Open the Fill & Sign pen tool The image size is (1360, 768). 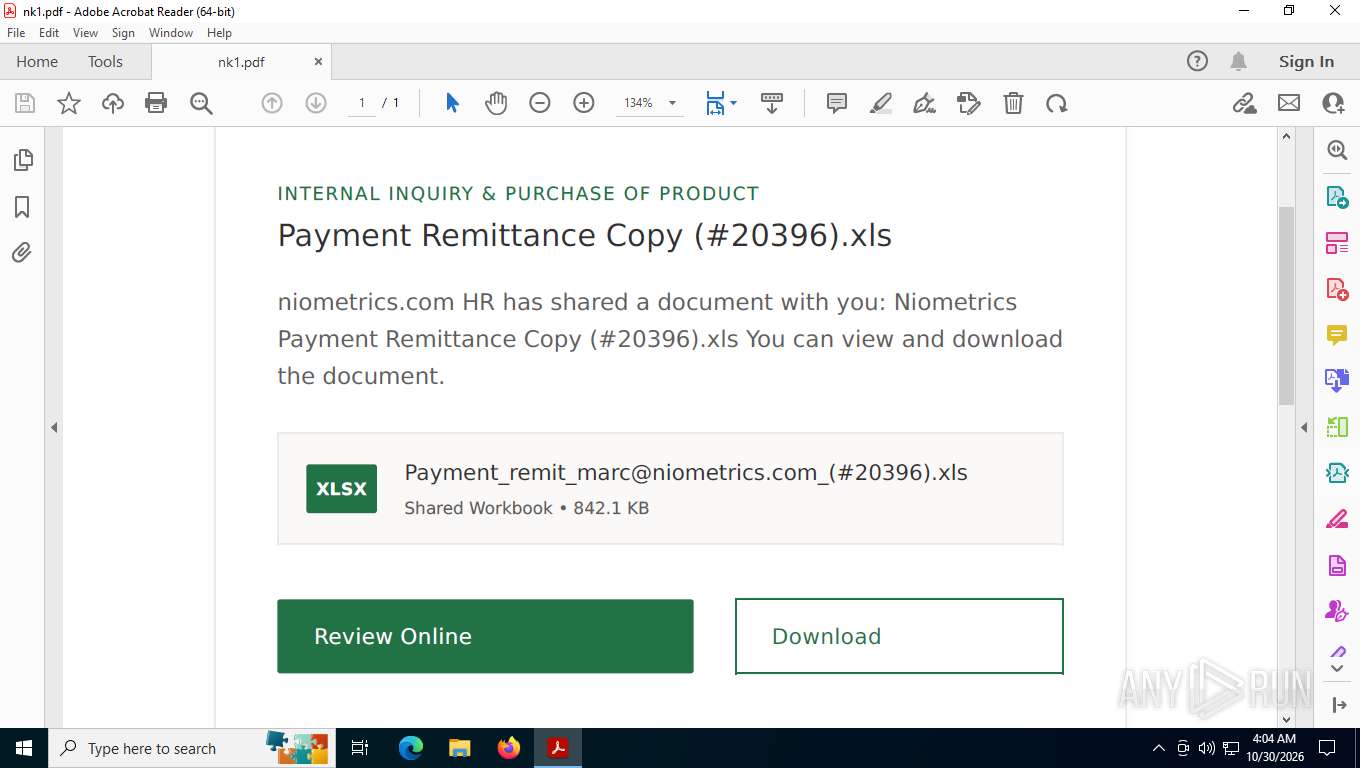pyautogui.click(x=925, y=103)
